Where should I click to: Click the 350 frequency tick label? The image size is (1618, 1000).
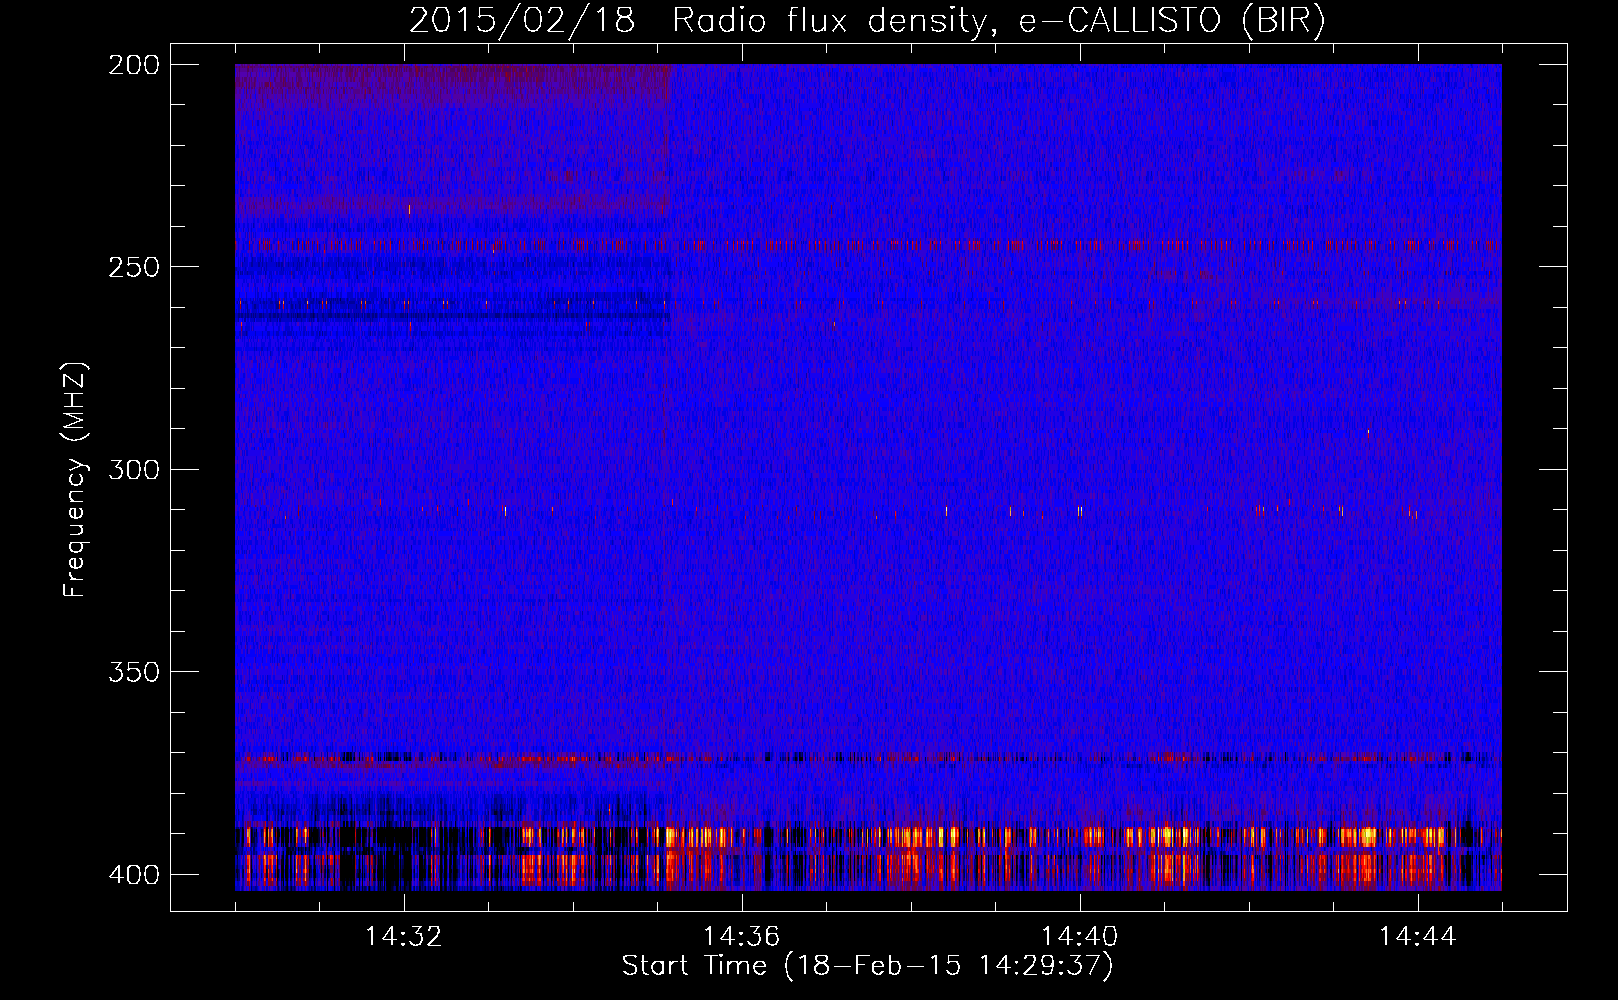coord(133,672)
